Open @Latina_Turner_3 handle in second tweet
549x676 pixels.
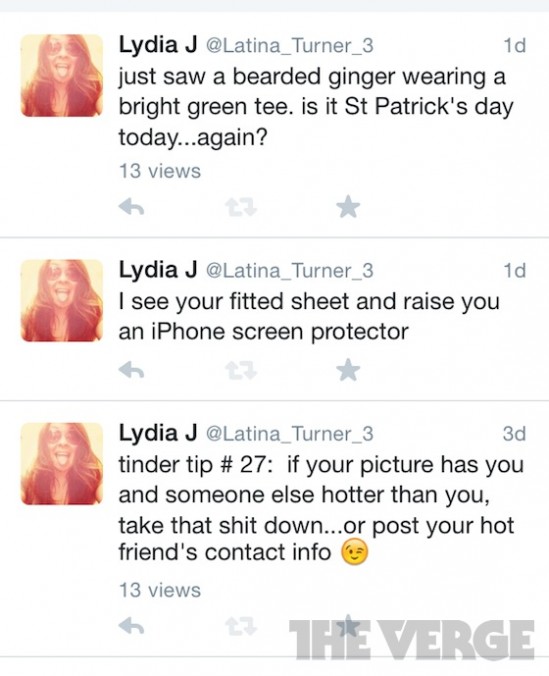click(x=290, y=271)
